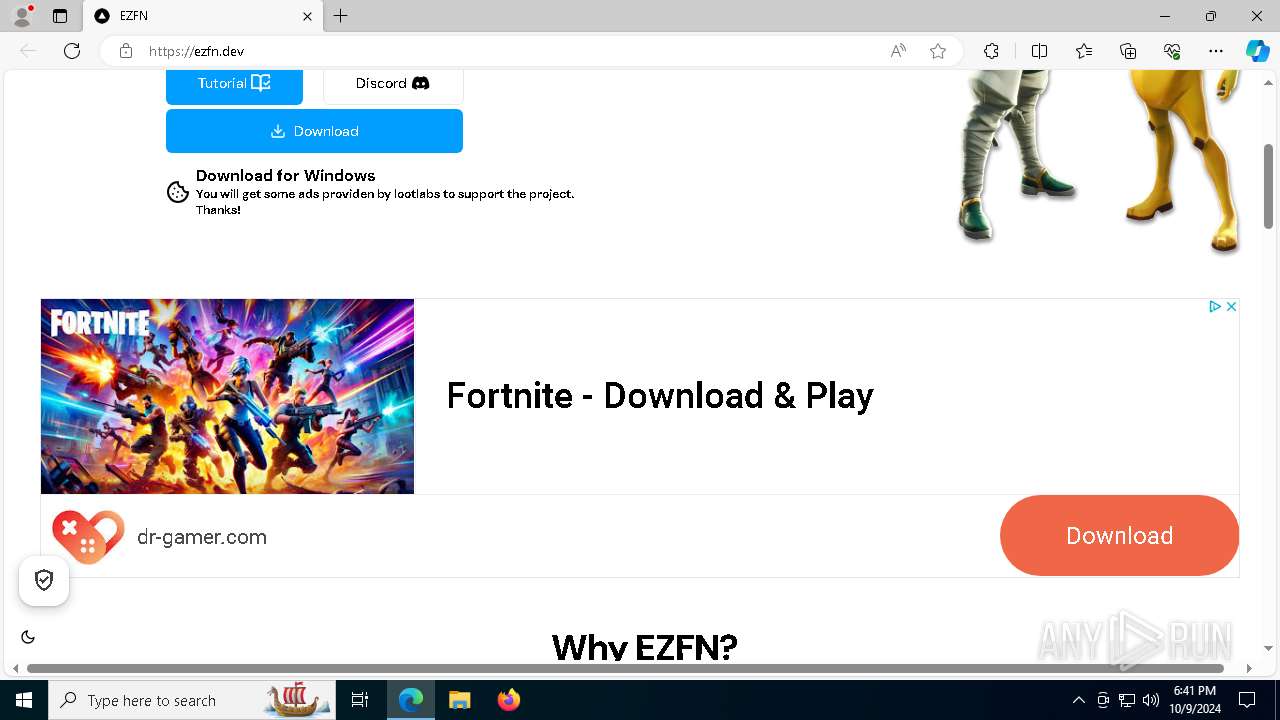Click scroll right arrow on horizontal scrollbar
The width and height of the screenshot is (1280, 720).
[1249, 668]
